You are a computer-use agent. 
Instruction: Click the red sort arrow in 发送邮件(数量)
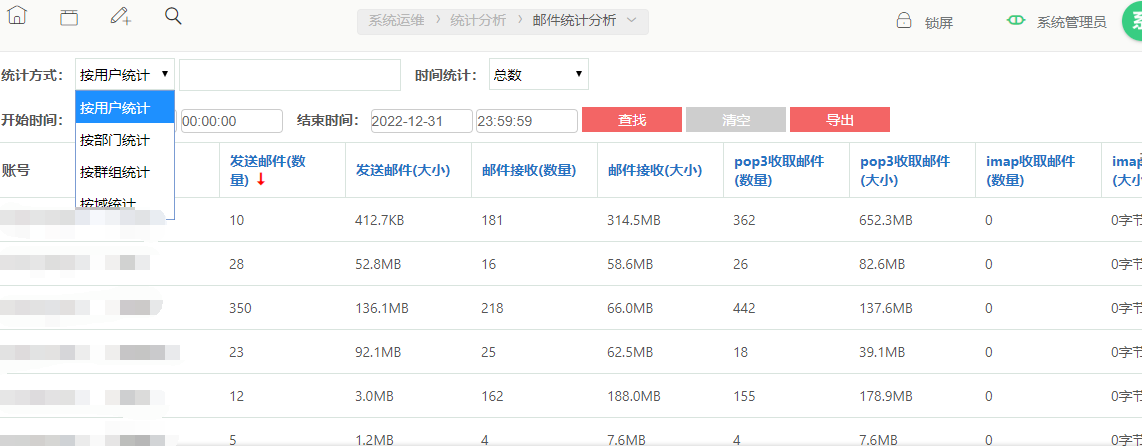(x=261, y=180)
